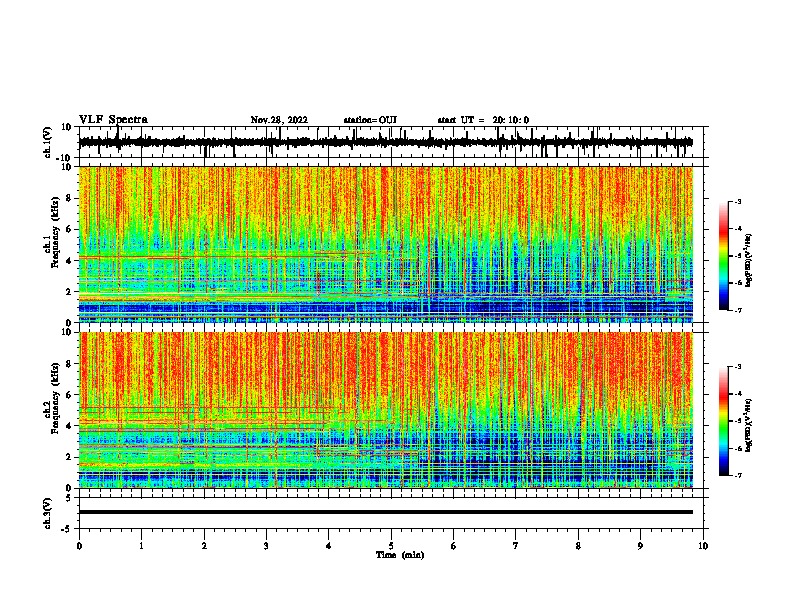The width and height of the screenshot is (792, 612).
Task: Select the log(PSD) label beside ch.2 colorbar
Action: pos(748,425)
